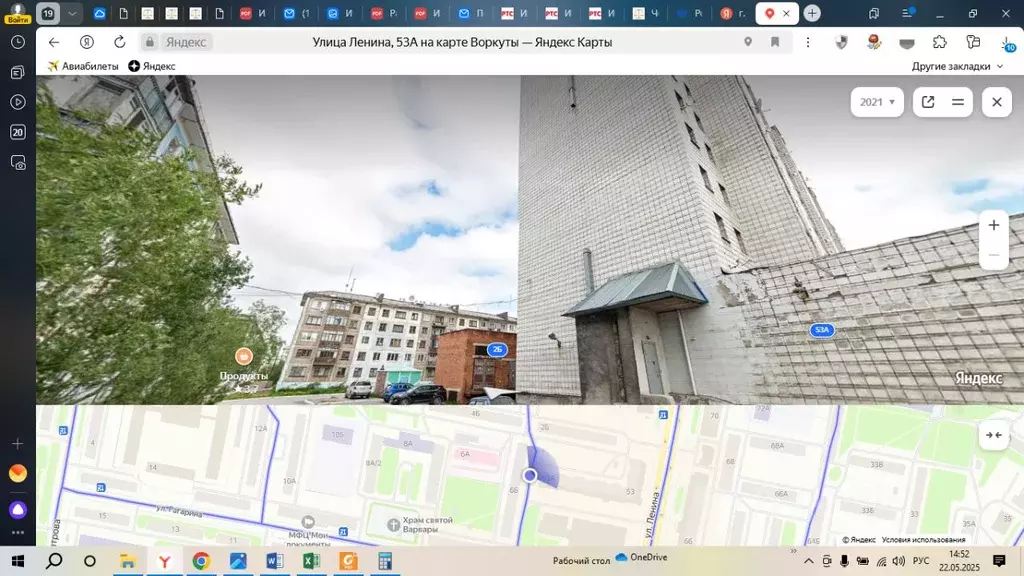
Task: Click the Храм святой Варвары map label
Action: (427, 524)
